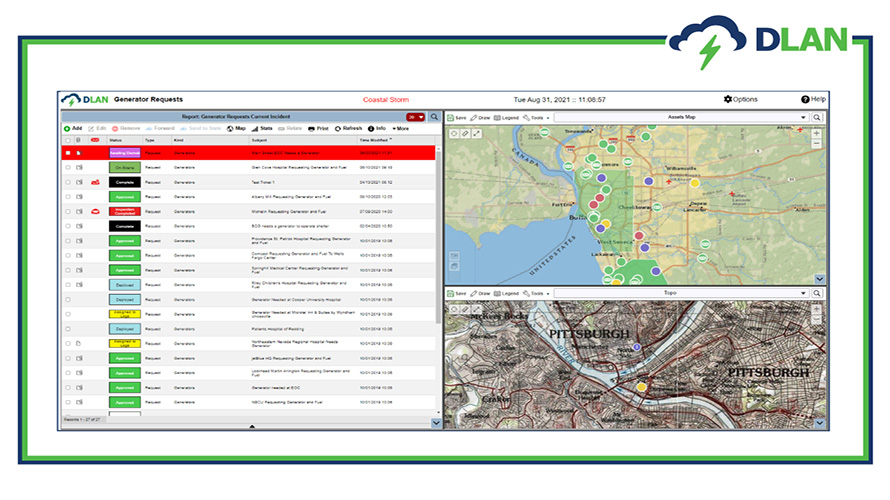Image resolution: width=890 pixels, height=500 pixels.
Task: Select the Test Ticket 1 row checkbox
Action: (68, 182)
